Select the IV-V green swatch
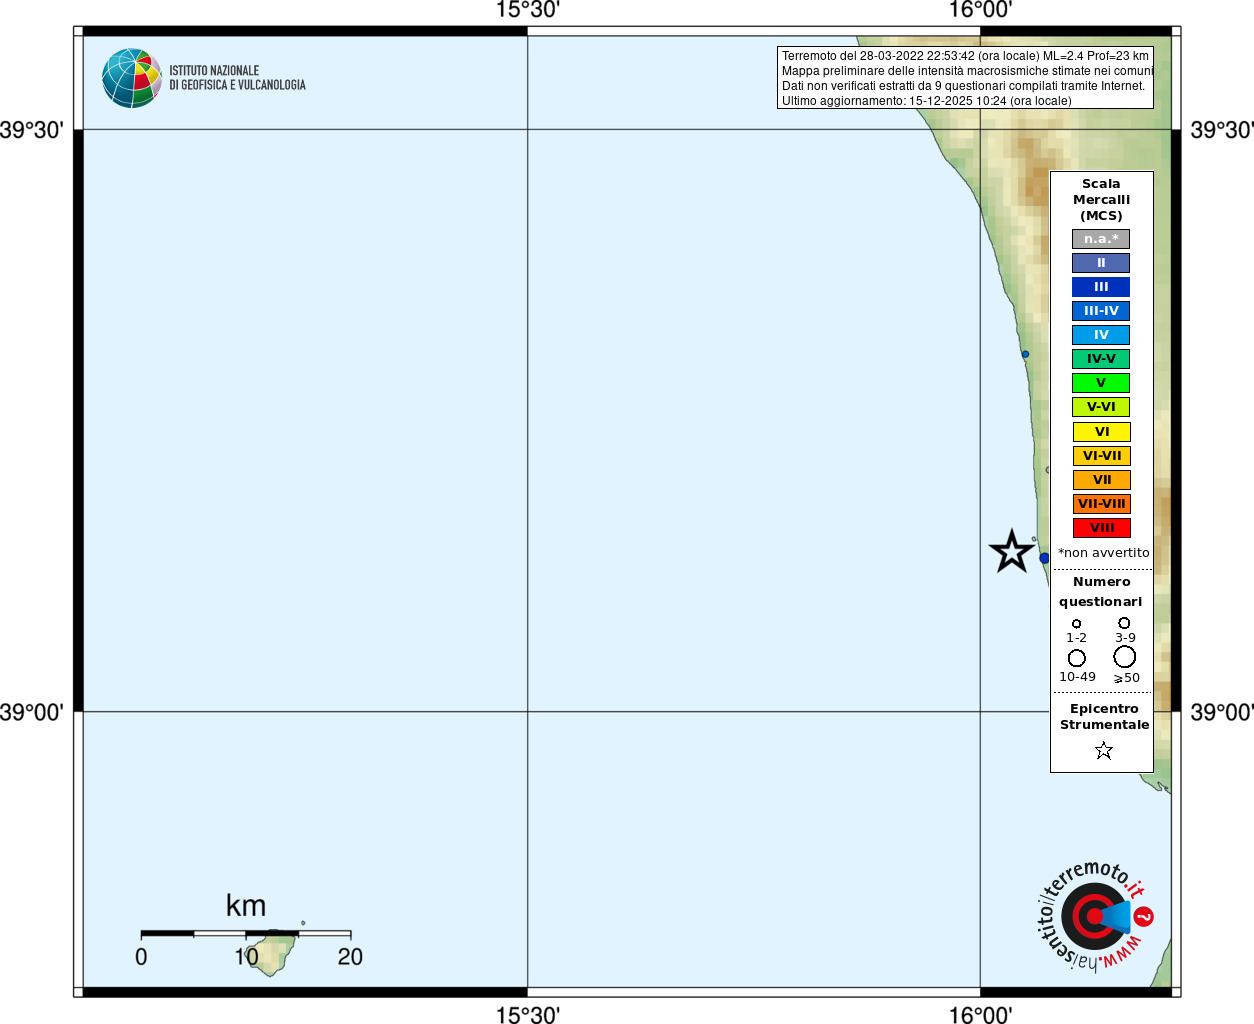The width and height of the screenshot is (1254, 1024). (x=1101, y=359)
